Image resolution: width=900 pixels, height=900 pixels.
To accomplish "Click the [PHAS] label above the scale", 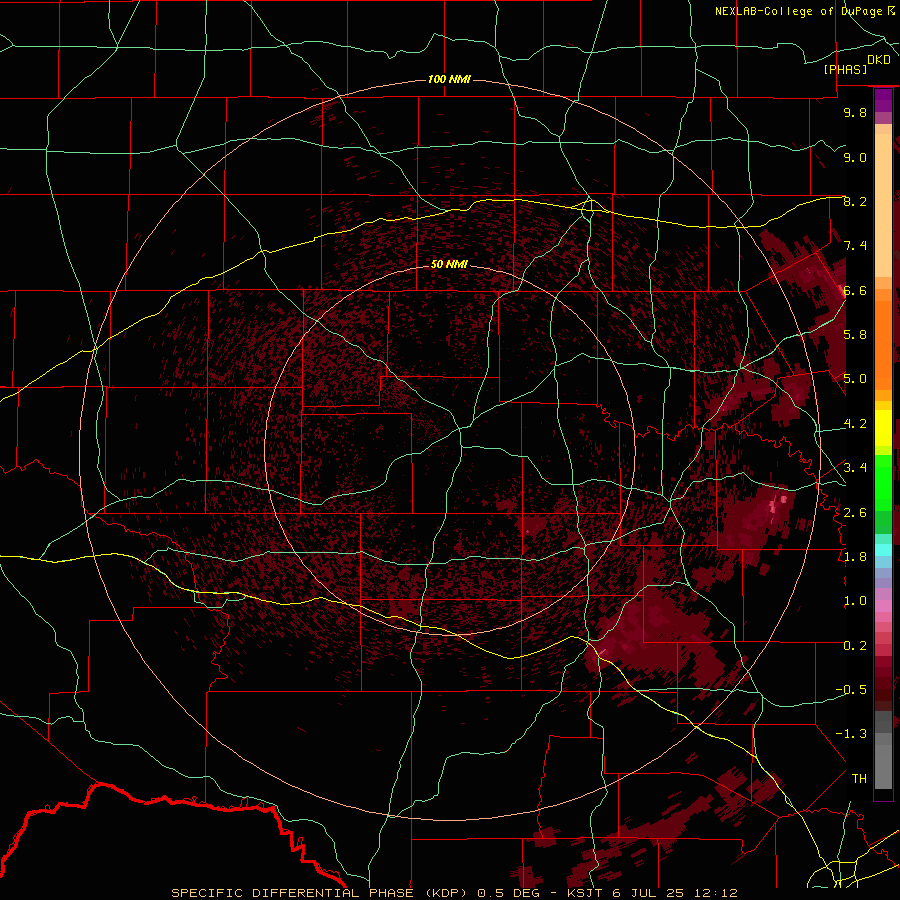I will click(845, 69).
